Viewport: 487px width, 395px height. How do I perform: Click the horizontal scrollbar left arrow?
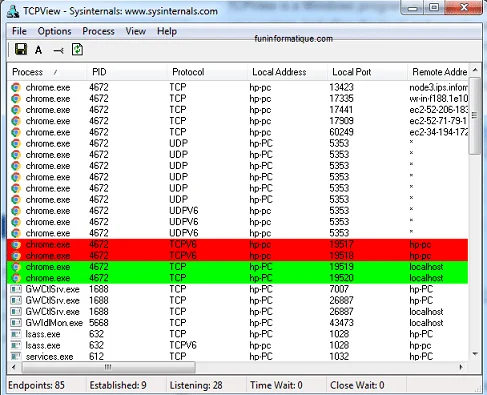(14, 367)
